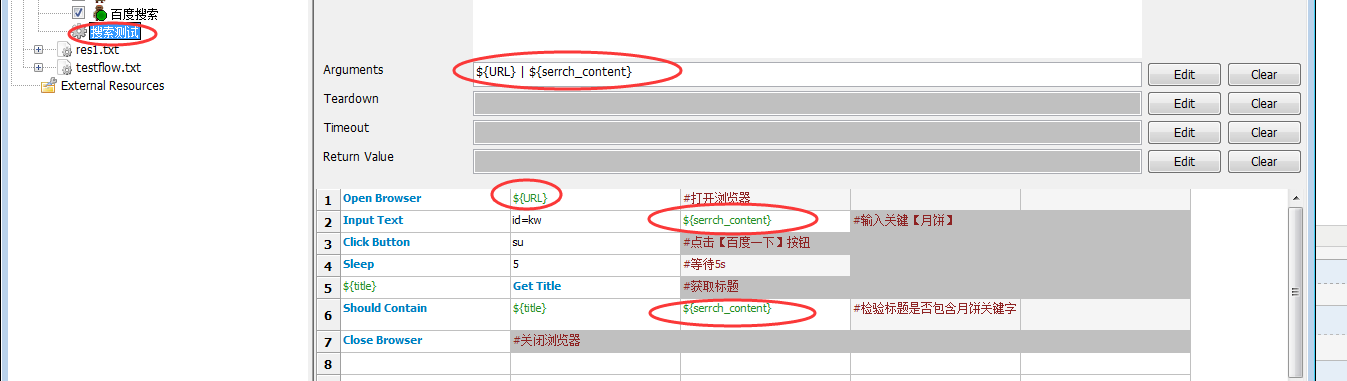Viewport: 1347px width, 381px height.
Task: Click Clear button for Arguments
Action: pos(1264,74)
